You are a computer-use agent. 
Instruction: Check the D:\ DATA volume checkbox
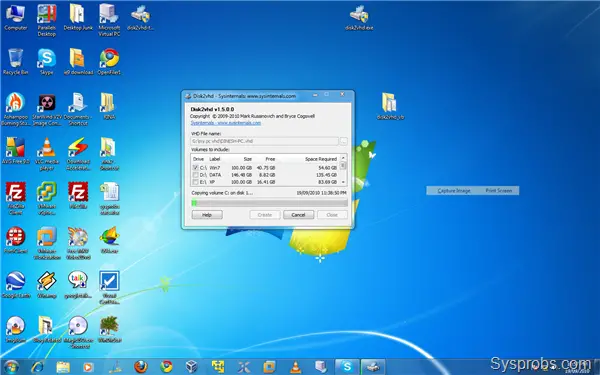(196, 175)
